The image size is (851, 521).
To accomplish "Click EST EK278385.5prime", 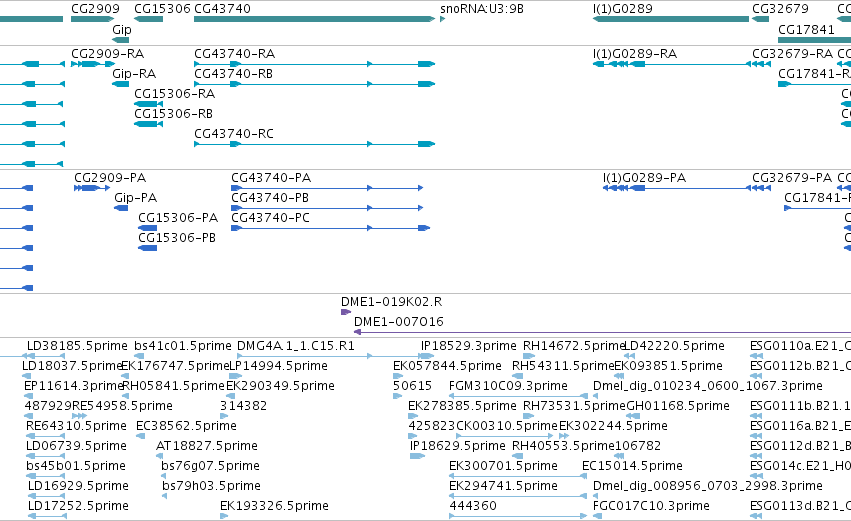I will coord(462,406).
